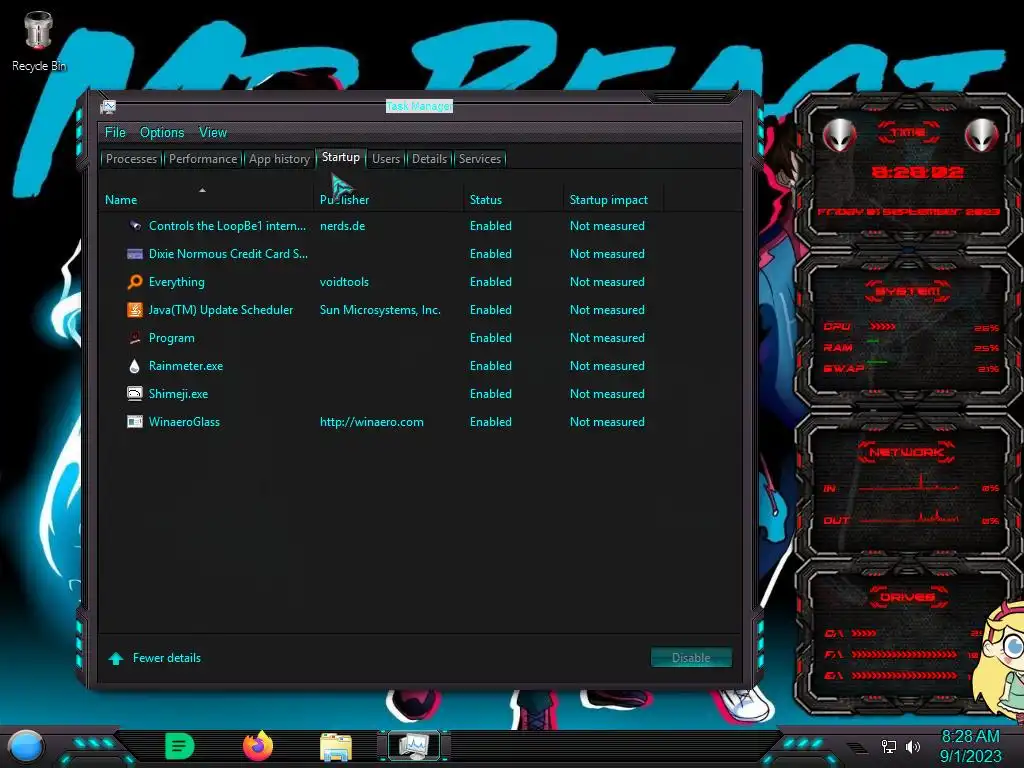Viewport: 1024px width, 768px height.
Task: Click the Dixie Normous Credit Card icon
Action: click(135, 254)
